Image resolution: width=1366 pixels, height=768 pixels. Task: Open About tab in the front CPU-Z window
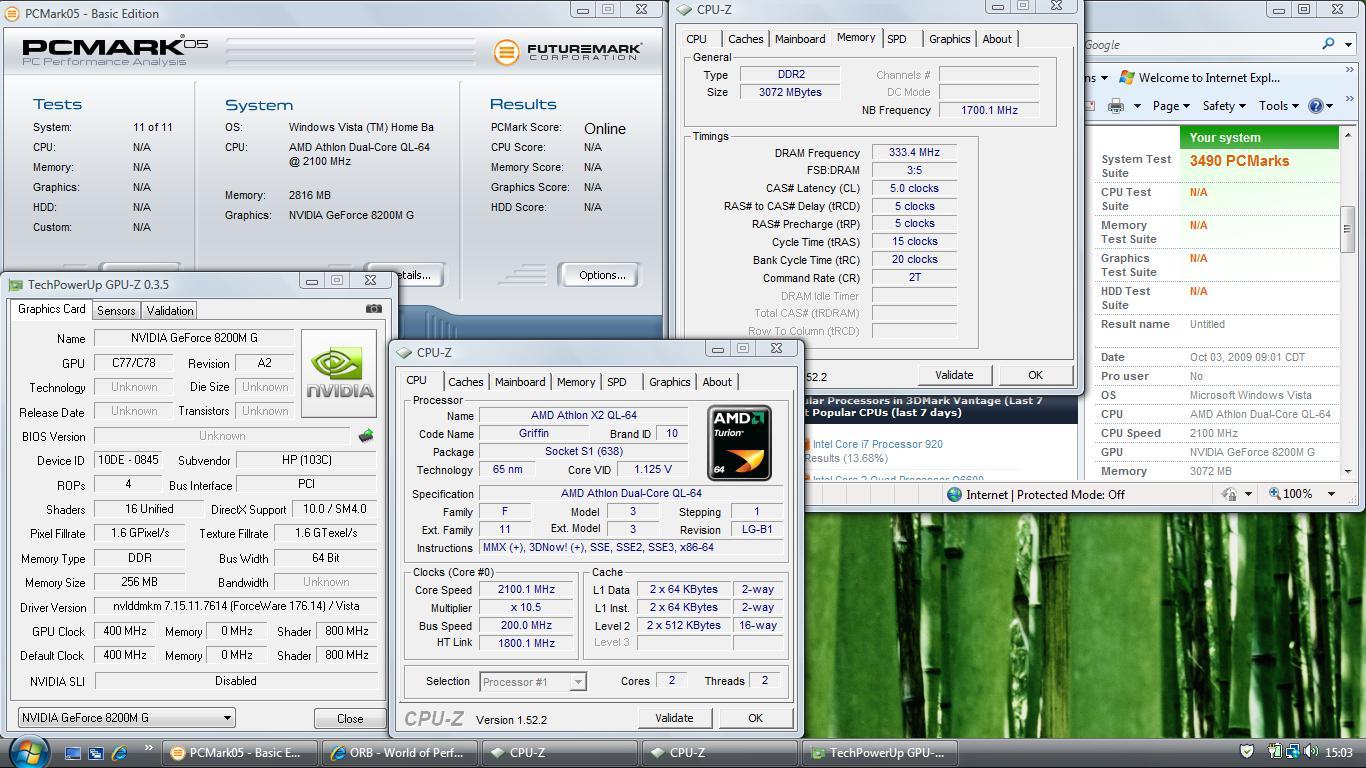[x=717, y=382]
